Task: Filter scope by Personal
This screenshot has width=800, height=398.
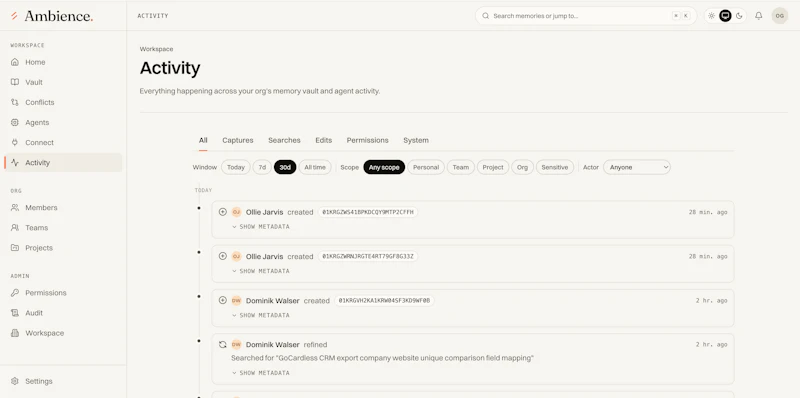Action: point(426,167)
